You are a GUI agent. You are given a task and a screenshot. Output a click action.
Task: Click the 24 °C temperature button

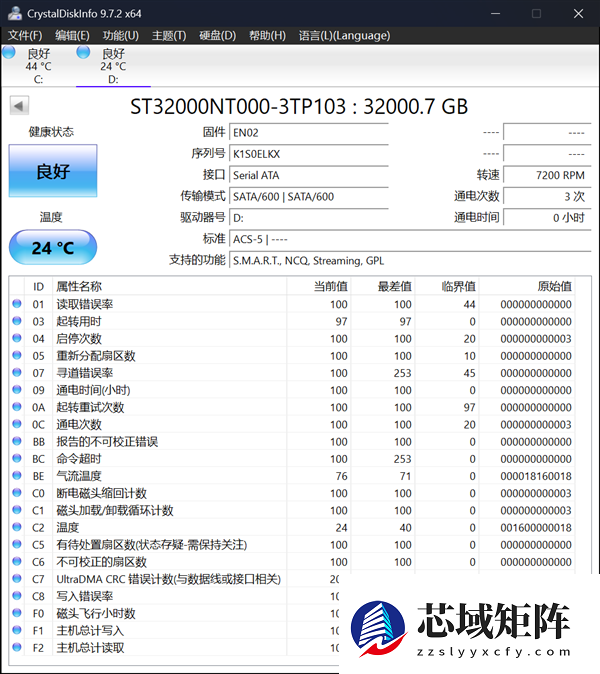point(53,248)
